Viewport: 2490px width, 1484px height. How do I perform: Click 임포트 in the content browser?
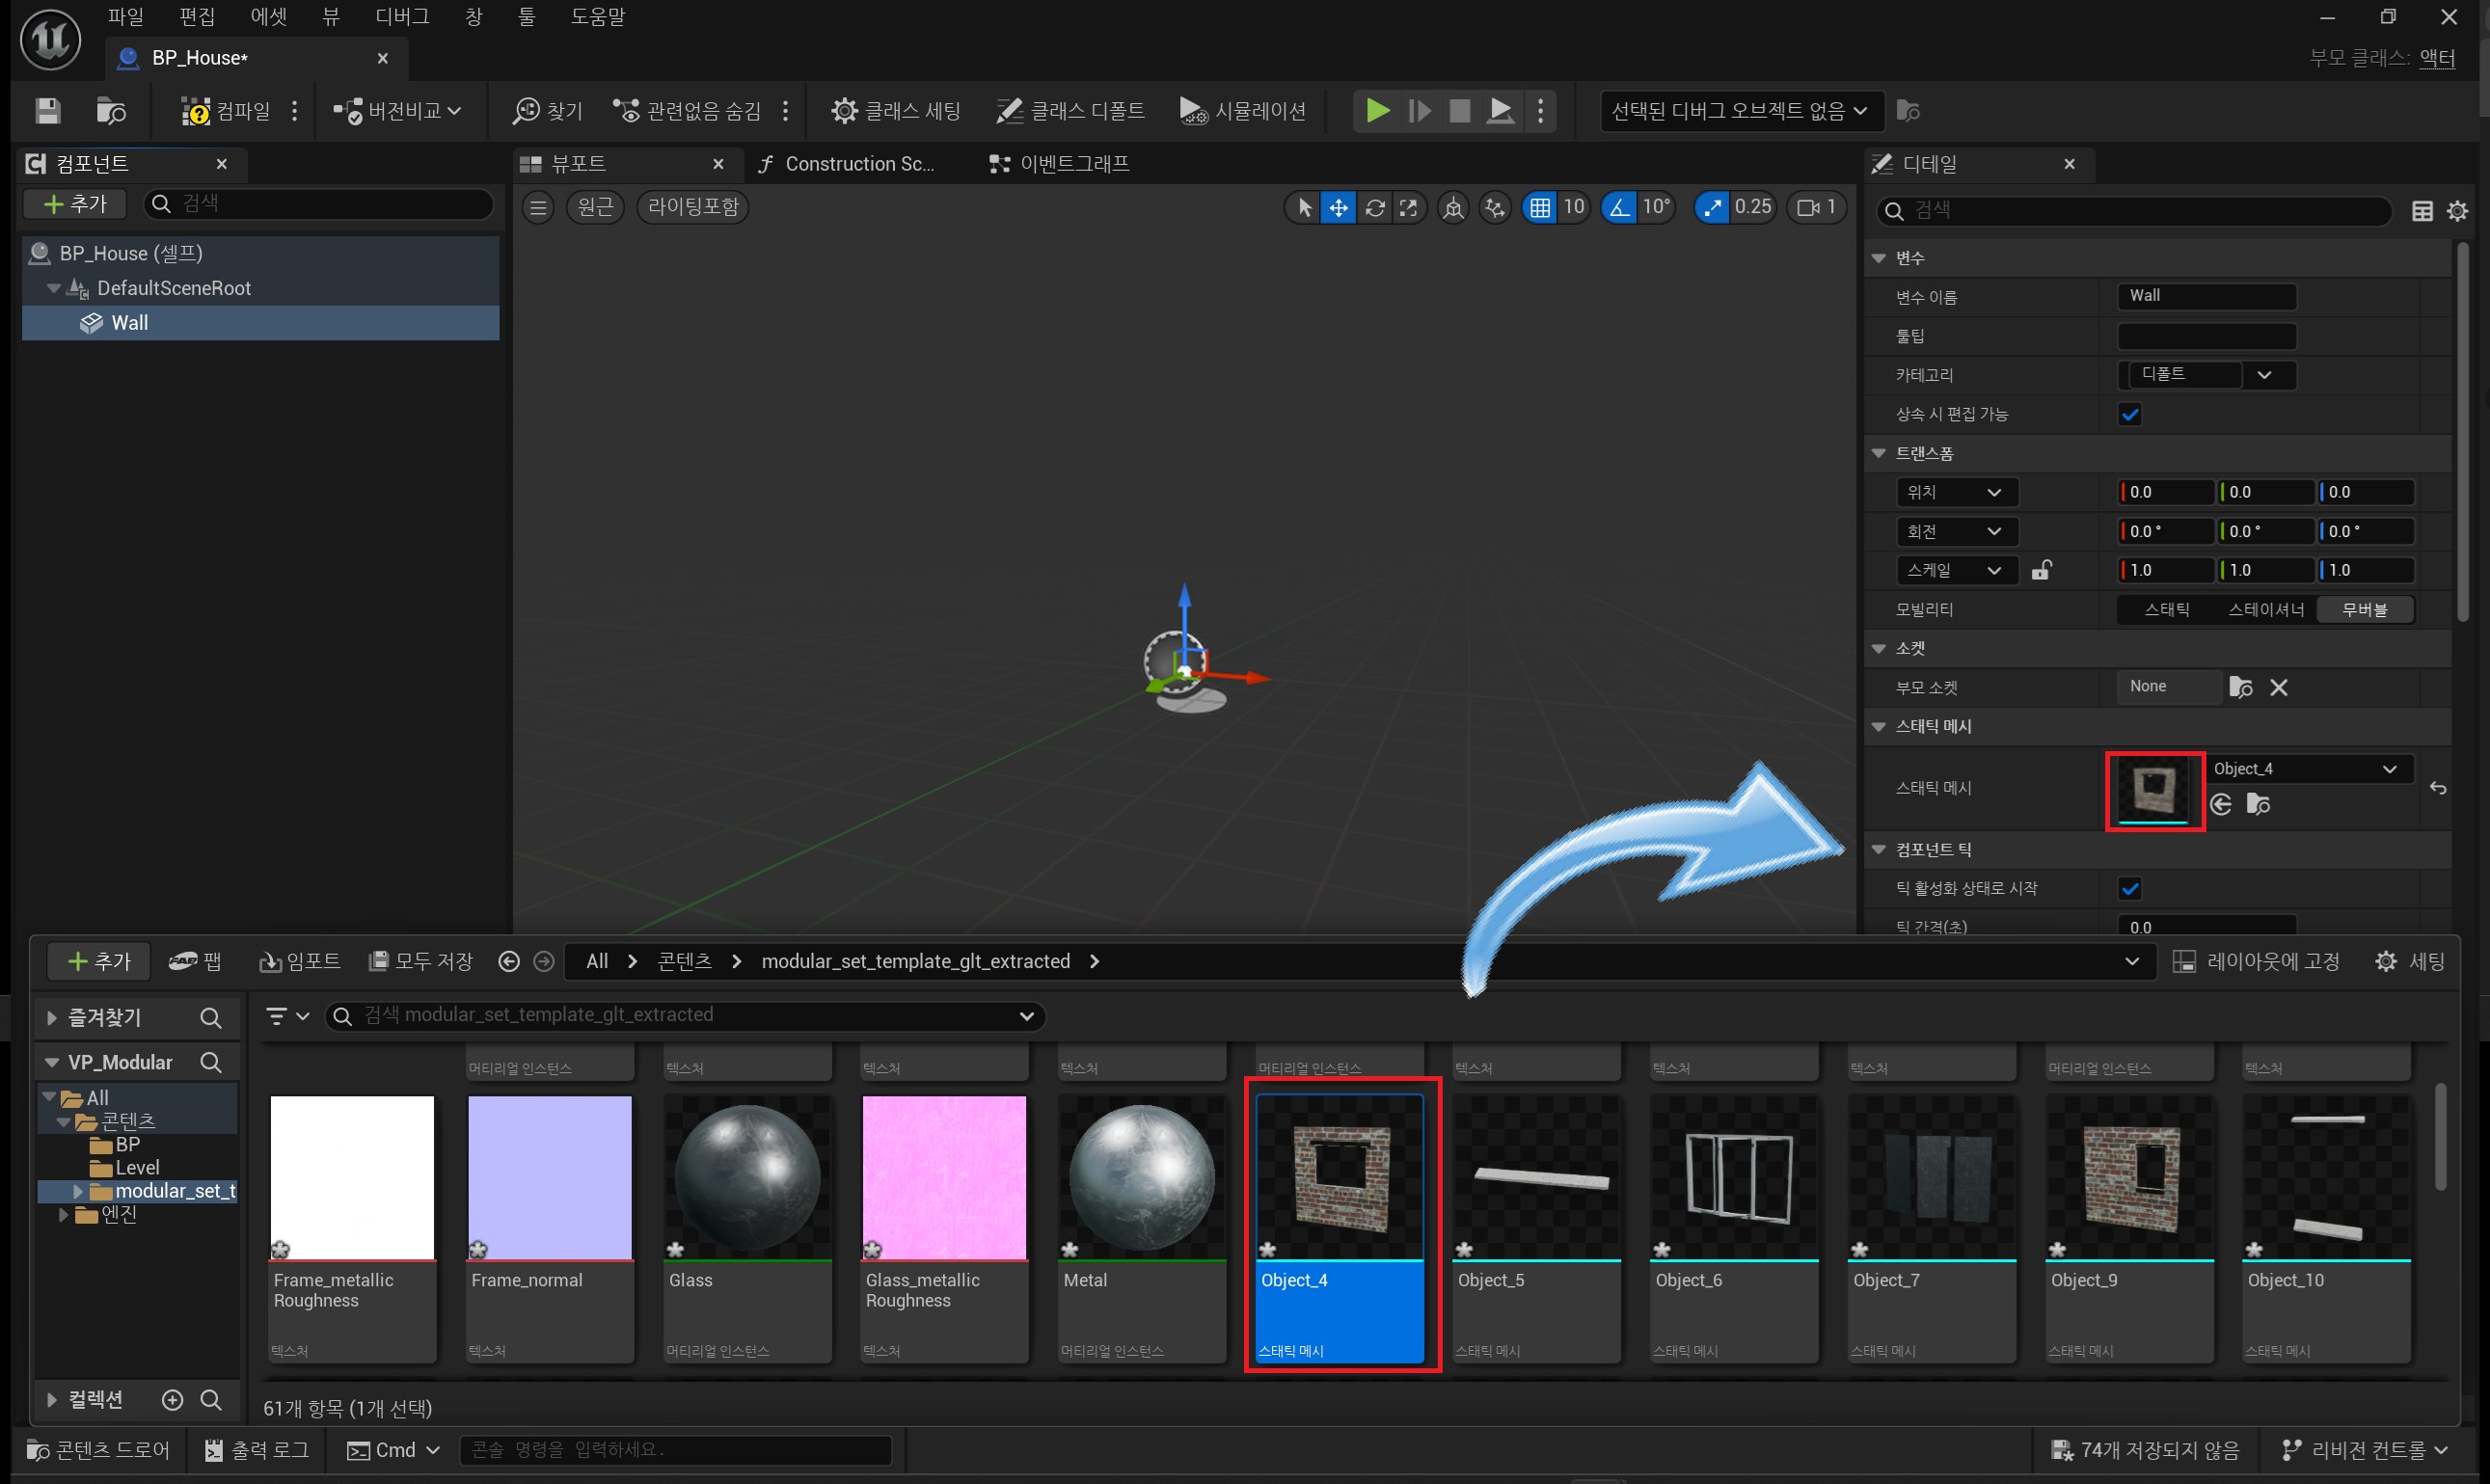(x=299, y=961)
